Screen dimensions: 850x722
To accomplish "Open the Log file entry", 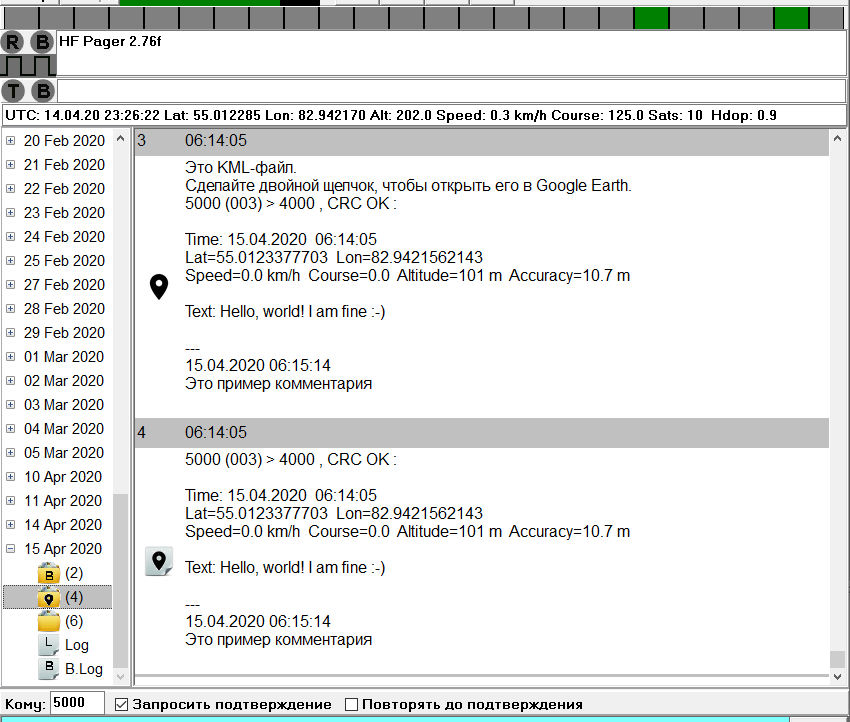I will point(49,645).
